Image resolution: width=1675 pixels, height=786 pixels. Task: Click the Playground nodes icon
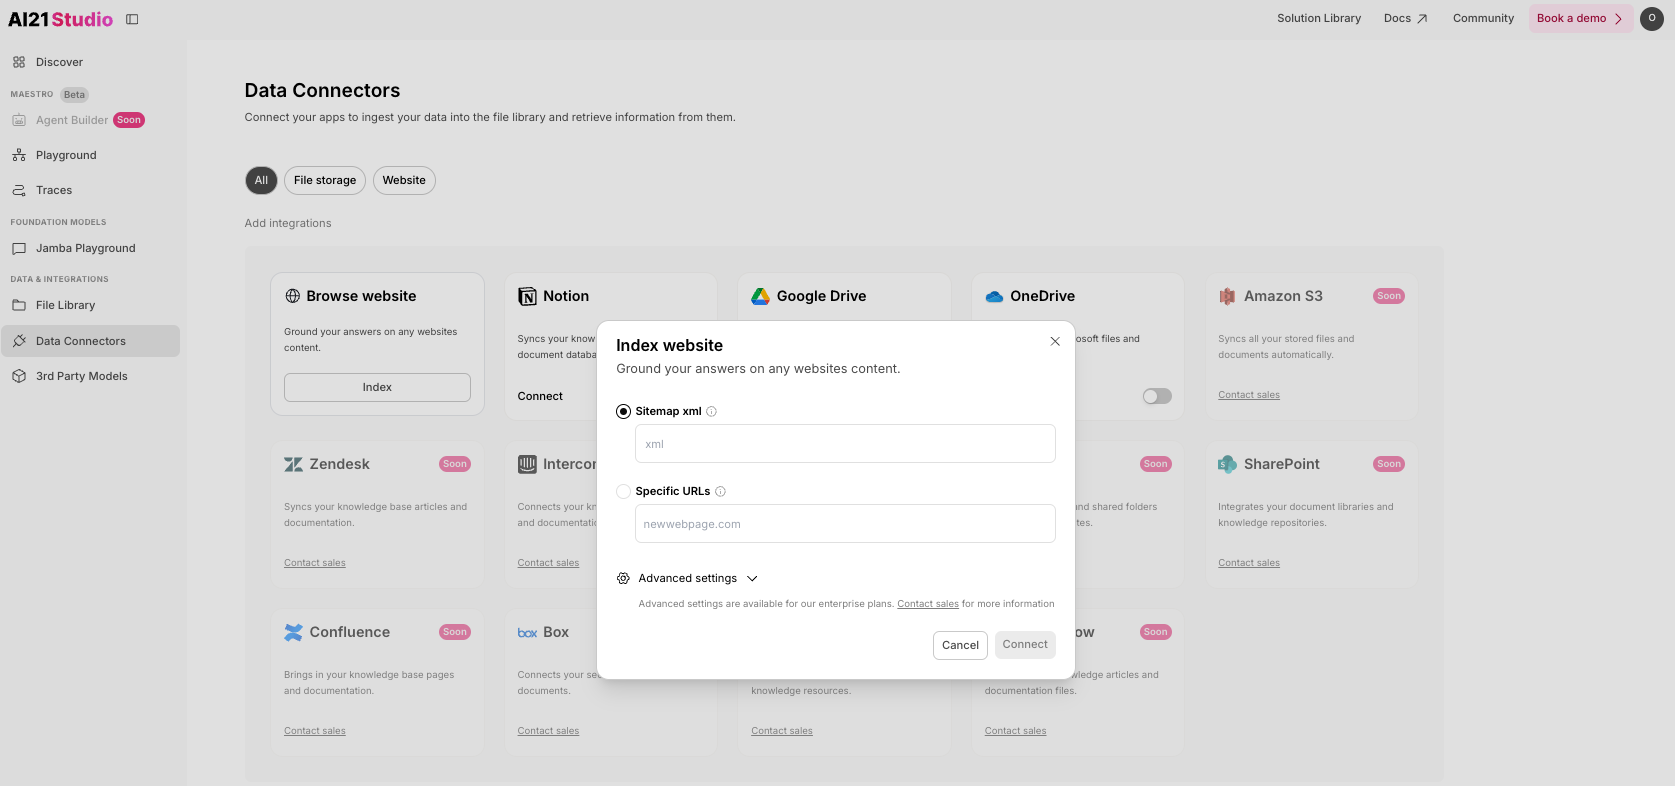19,155
